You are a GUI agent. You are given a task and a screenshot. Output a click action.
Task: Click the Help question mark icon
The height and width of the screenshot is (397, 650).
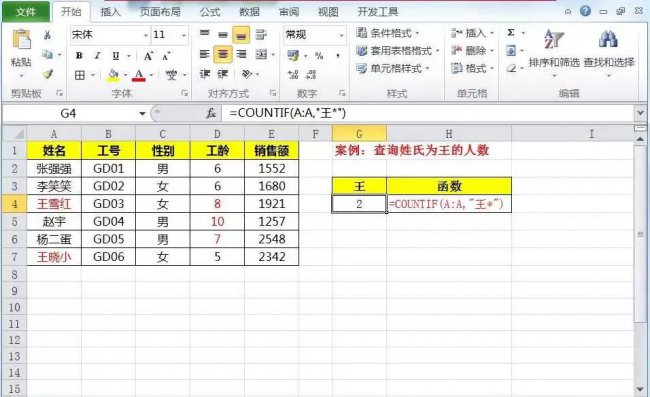[x=586, y=11]
